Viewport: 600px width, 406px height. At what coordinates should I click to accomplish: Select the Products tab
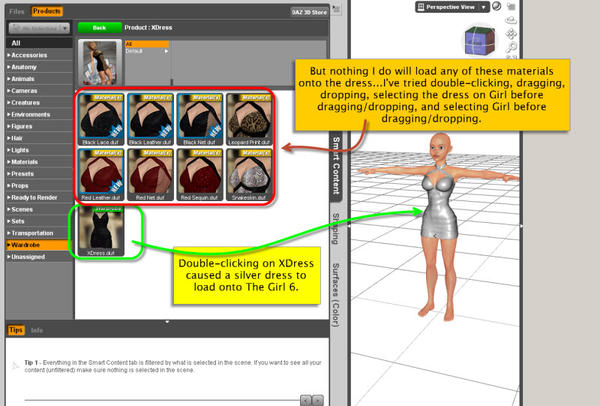pos(46,11)
